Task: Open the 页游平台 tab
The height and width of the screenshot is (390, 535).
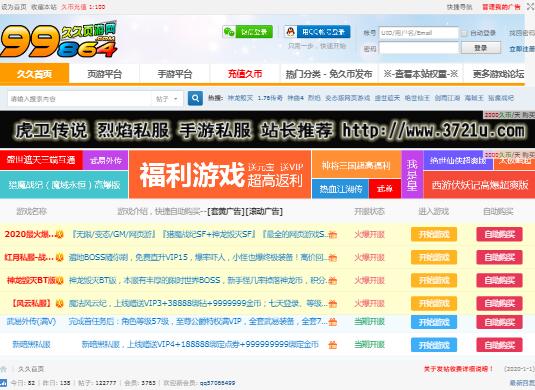Action: [x=104, y=74]
